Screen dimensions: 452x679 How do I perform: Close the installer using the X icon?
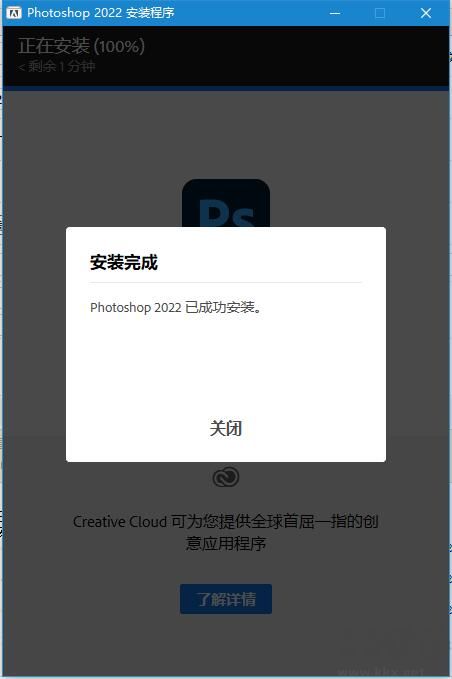(x=426, y=13)
